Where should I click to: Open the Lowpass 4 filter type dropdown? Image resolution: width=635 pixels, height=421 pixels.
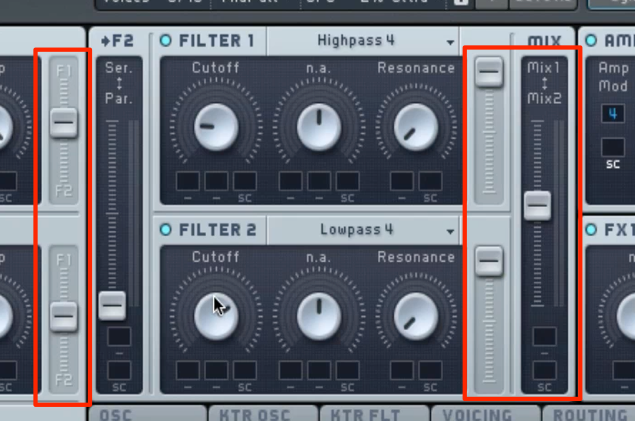pos(363,230)
